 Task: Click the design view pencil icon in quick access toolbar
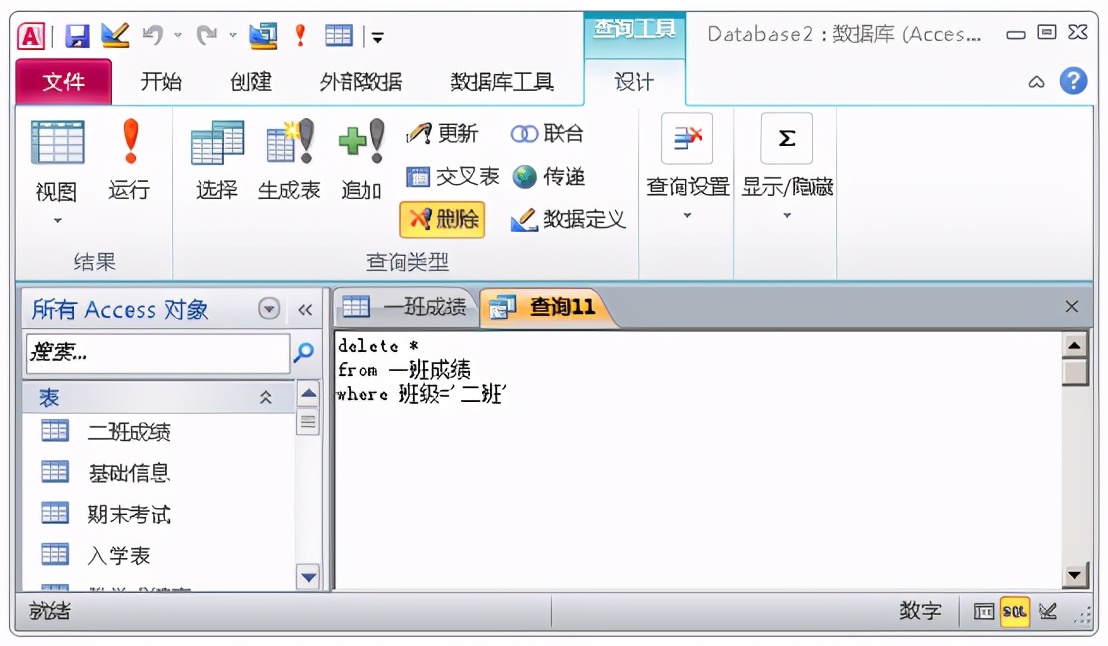pos(114,35)
